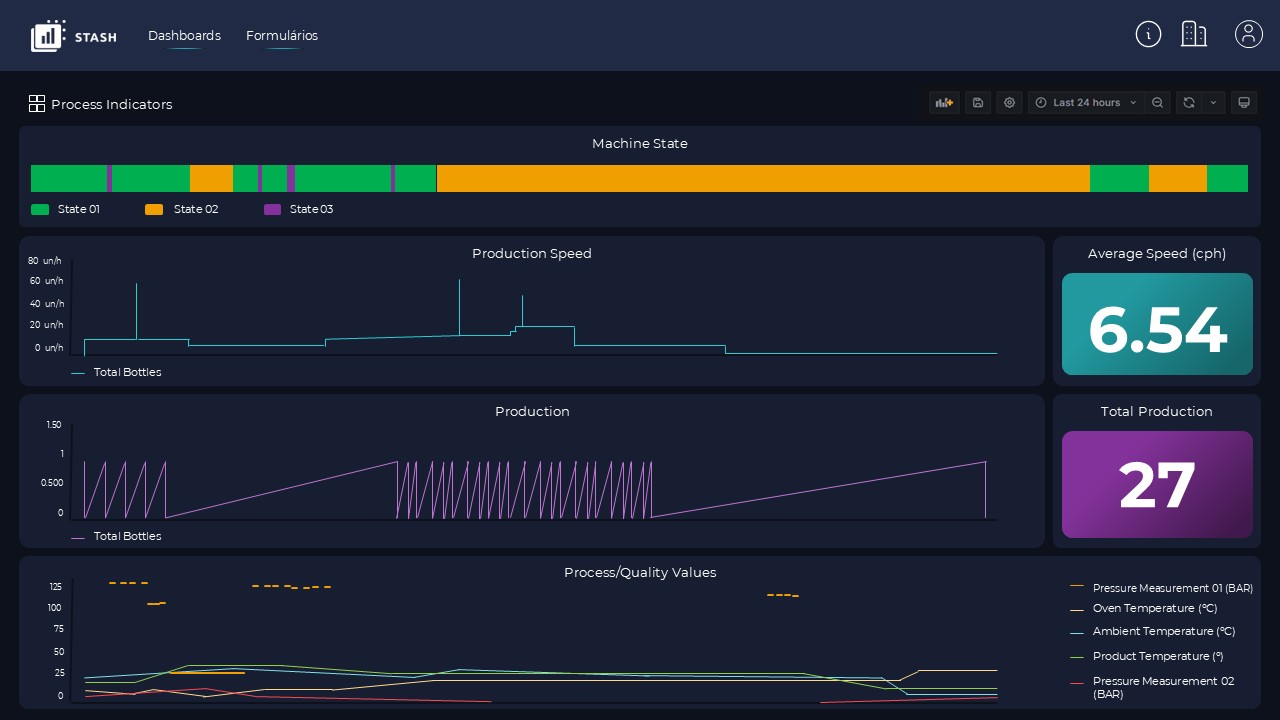This screenshot has width=1280, height=720.
Task: Open the Last 24 hours time range dropdown
Action: 1086,102
